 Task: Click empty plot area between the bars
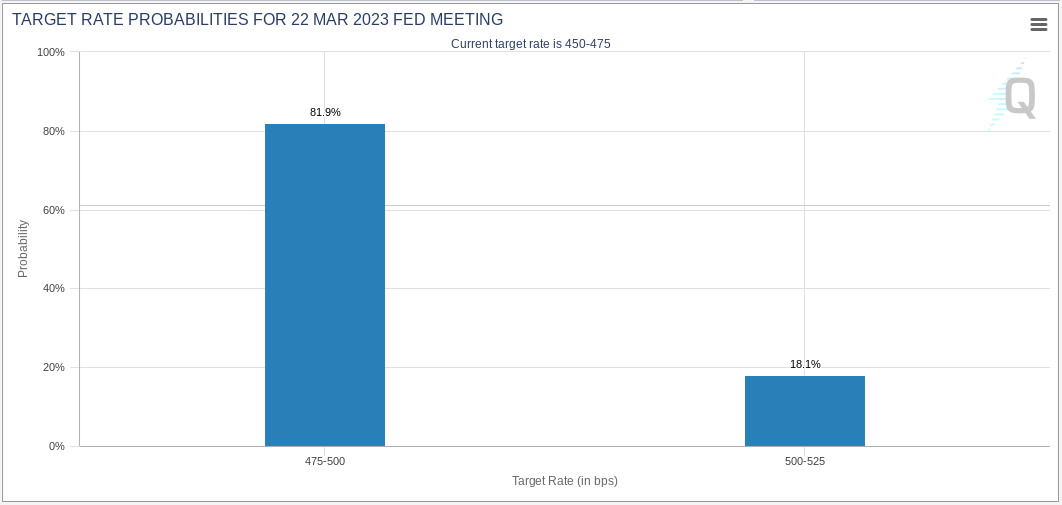[x=565, y=305]
